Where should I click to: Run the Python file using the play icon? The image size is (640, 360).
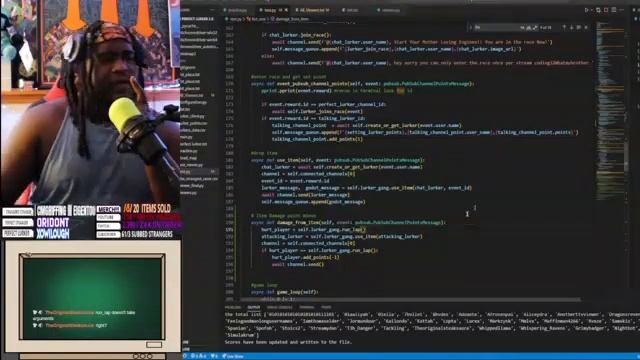(x=587, y=10)
